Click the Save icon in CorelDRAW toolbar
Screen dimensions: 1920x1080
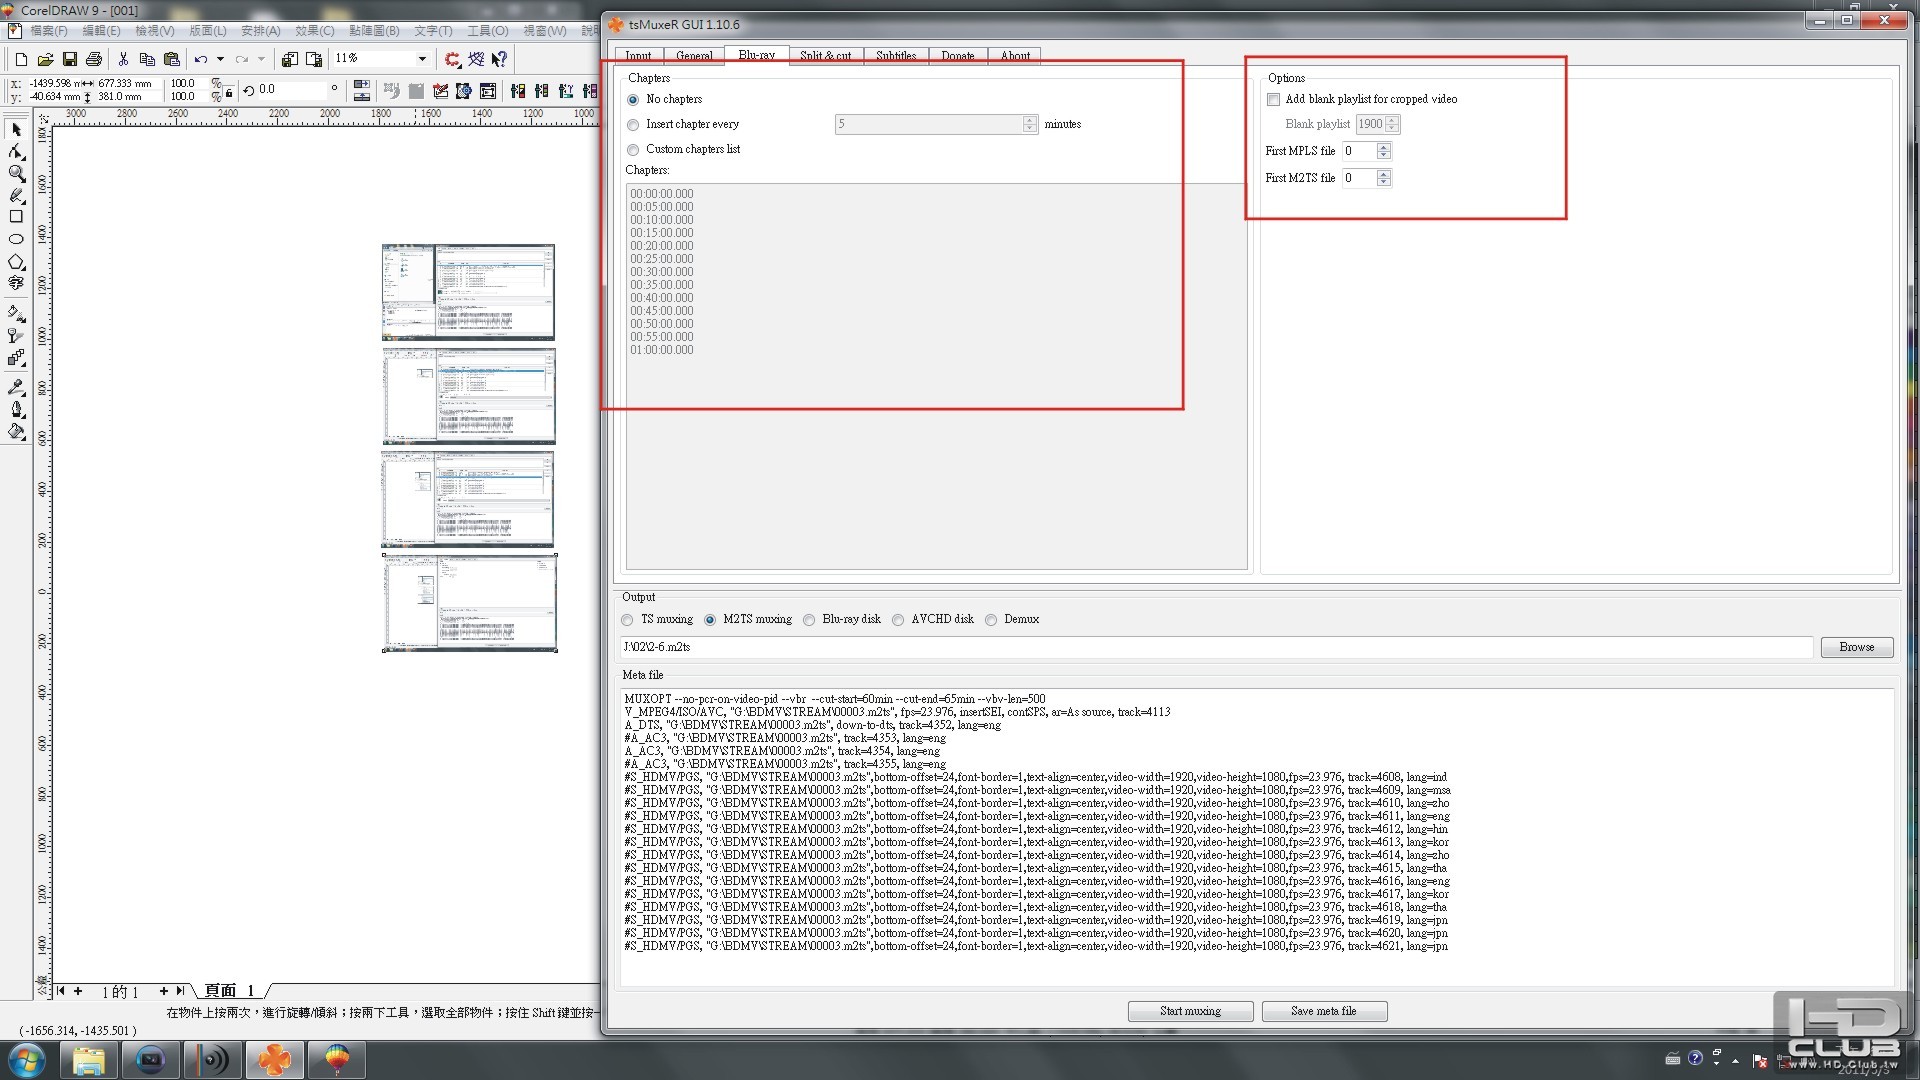(x=70, y=59)
